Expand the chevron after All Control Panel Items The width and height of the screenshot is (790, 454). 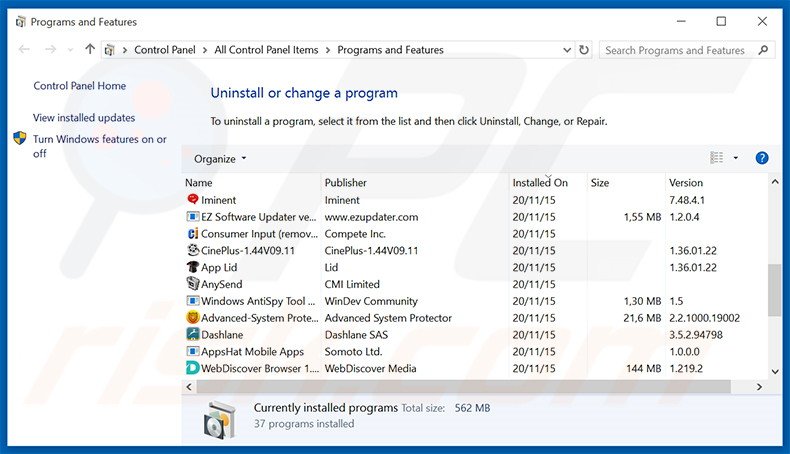tap(328, 50)
